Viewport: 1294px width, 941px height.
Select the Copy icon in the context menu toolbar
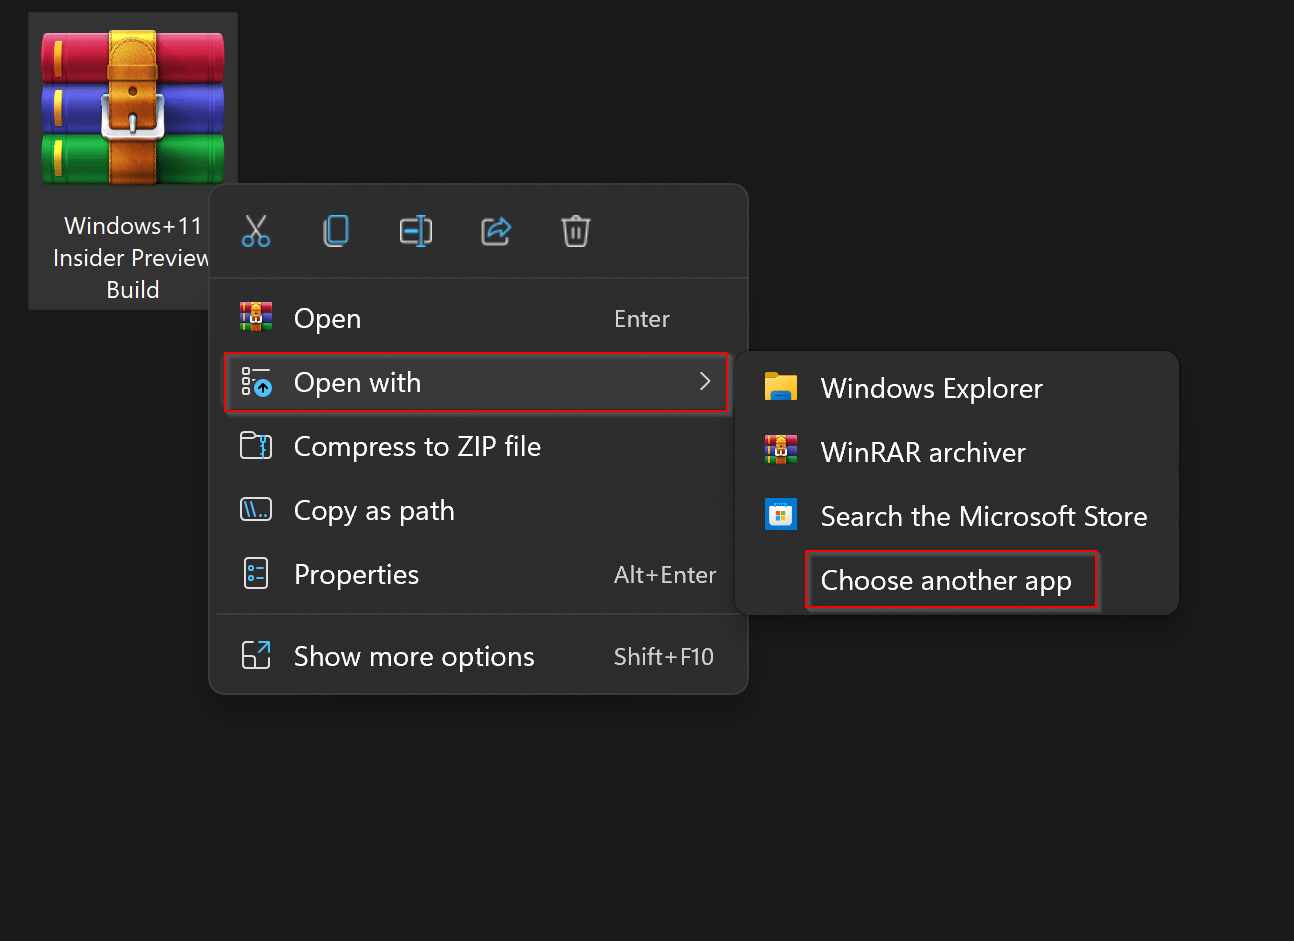click(x=336, y=231)
